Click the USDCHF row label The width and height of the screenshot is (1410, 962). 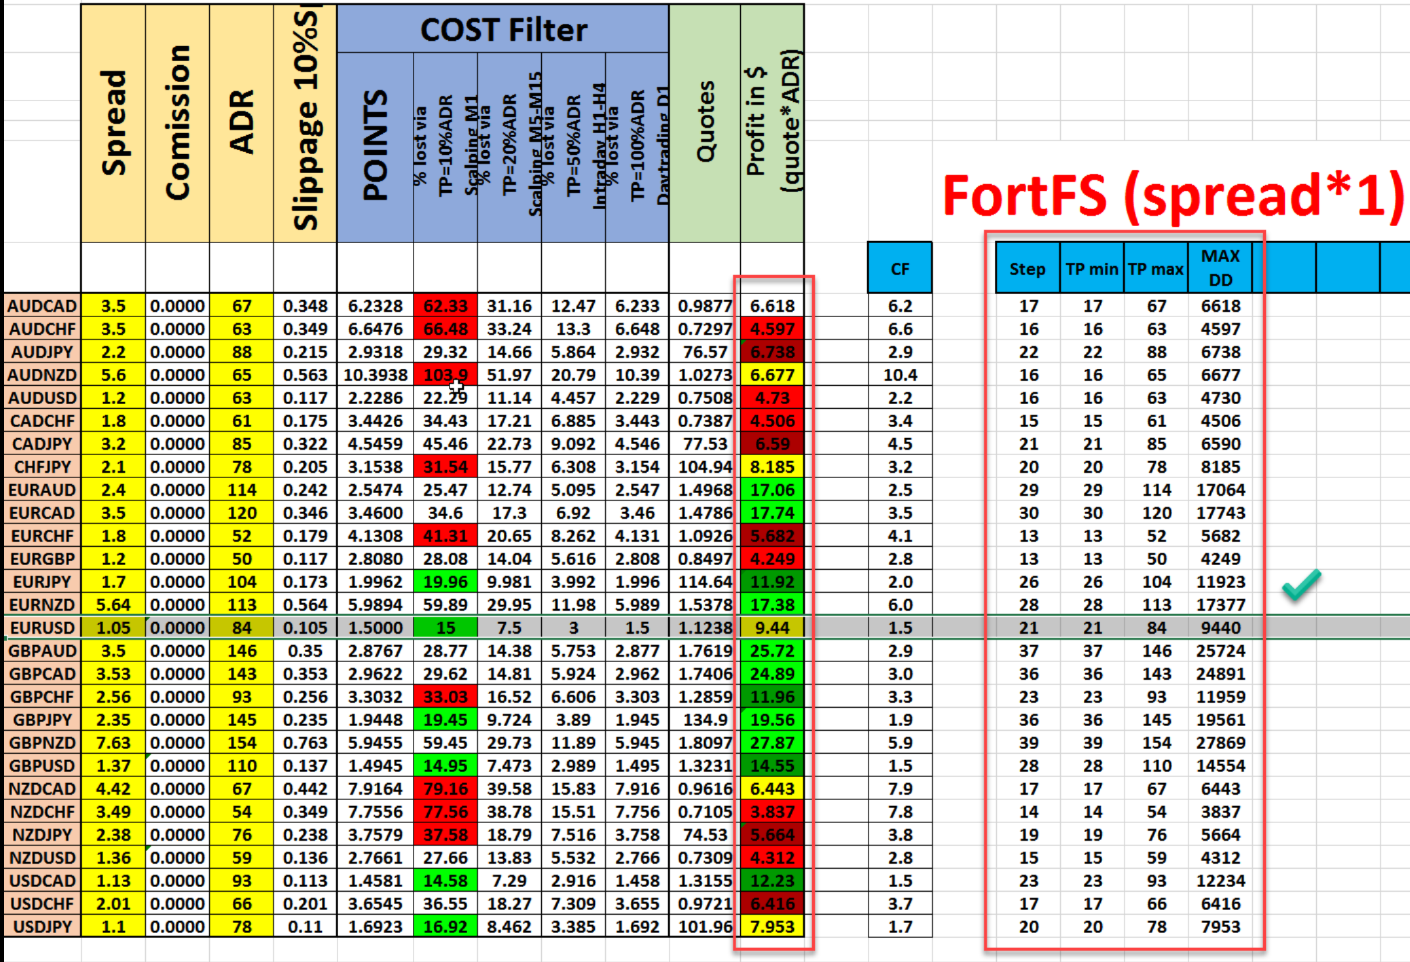42,904
